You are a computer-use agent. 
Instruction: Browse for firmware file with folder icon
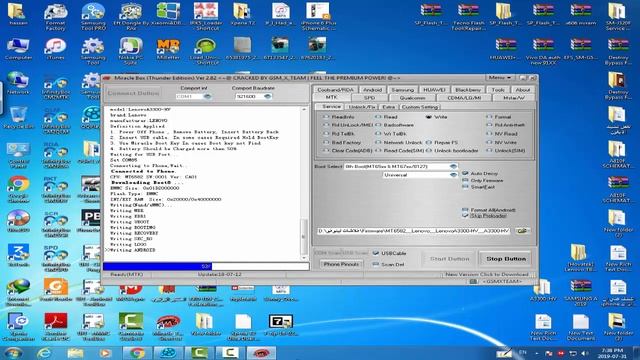pyautogui.click(x=522, y=231)
